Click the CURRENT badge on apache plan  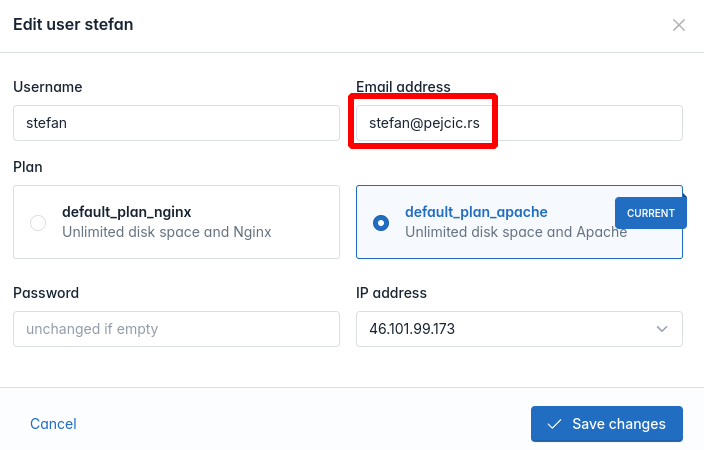[x=651, y=213]
